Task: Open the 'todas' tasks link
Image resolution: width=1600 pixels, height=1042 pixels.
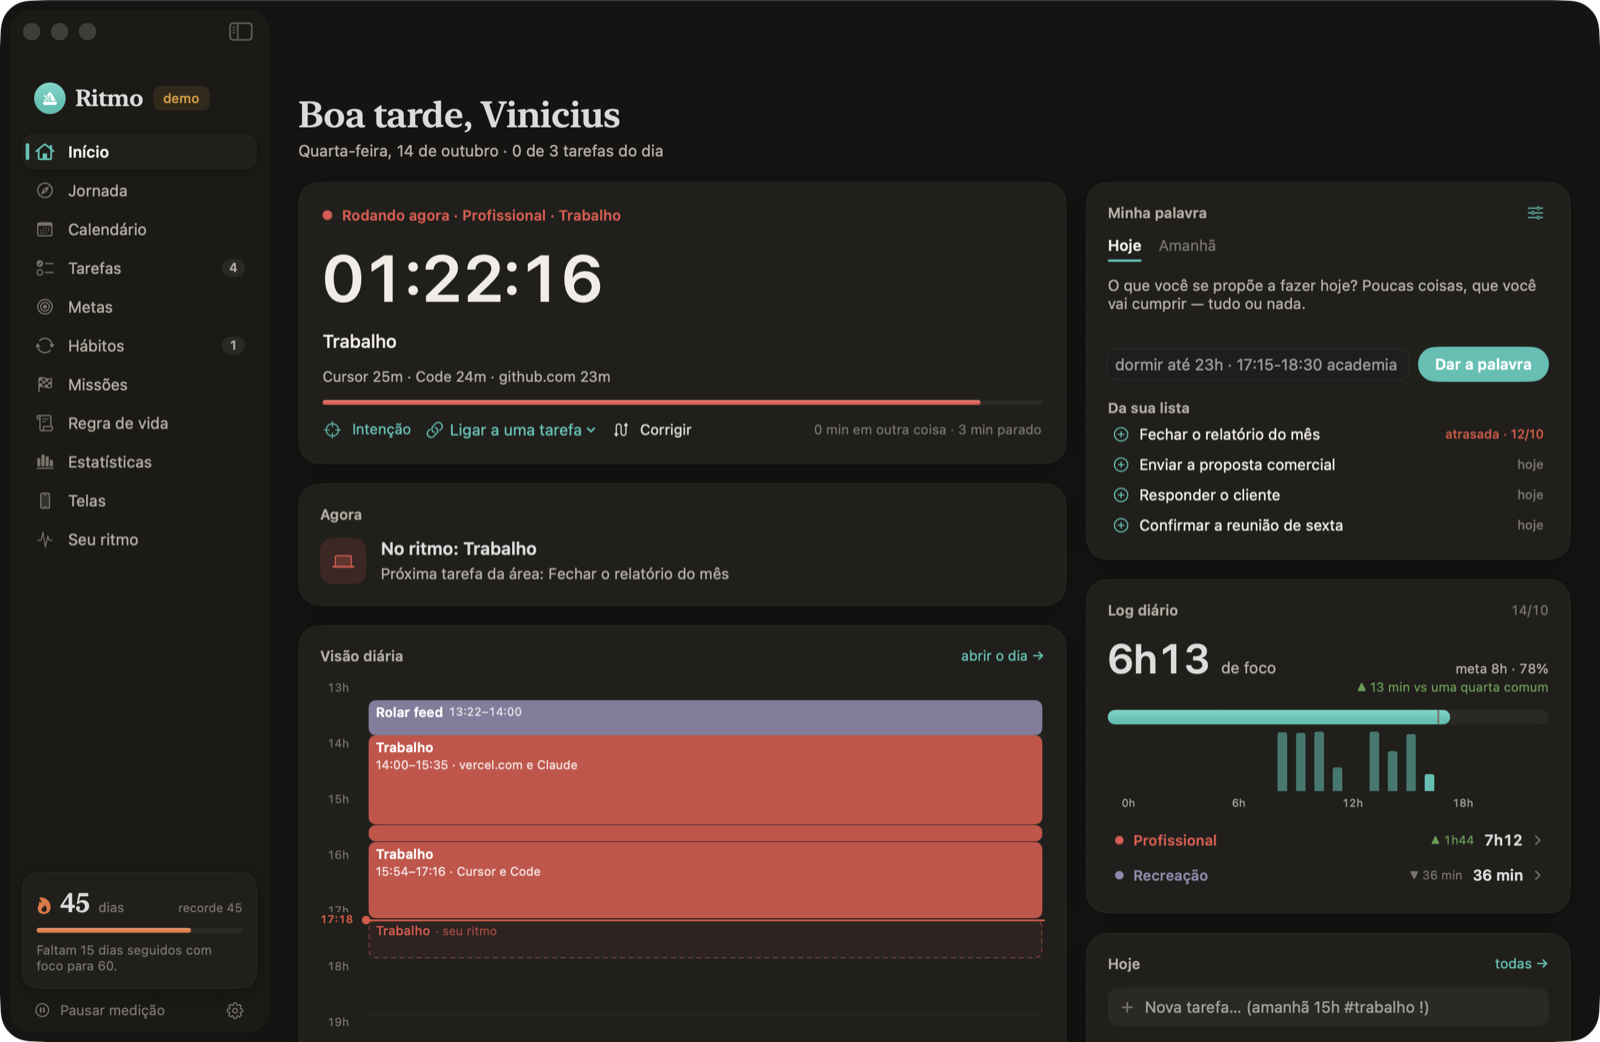Action: pyautogui.click(x=1521, y=964)
